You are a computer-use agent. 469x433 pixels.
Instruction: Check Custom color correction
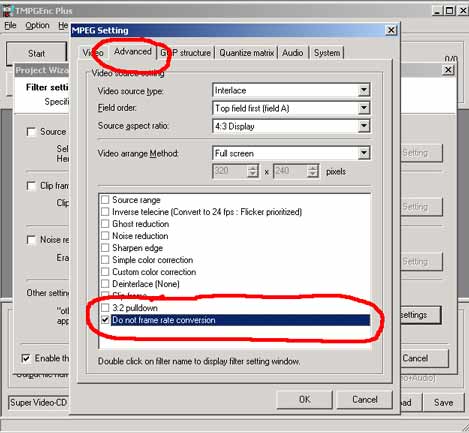click(x=105, y=272)
